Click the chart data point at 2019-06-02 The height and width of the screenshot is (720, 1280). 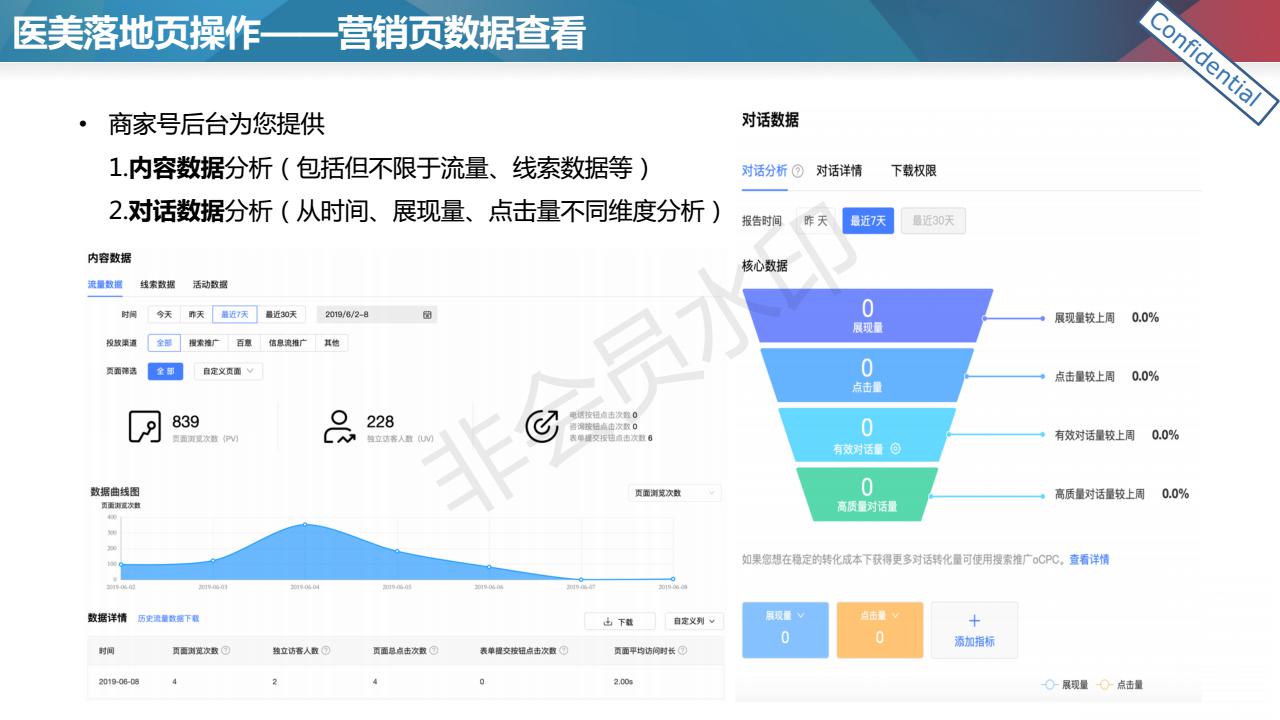[x=121, y=564]
